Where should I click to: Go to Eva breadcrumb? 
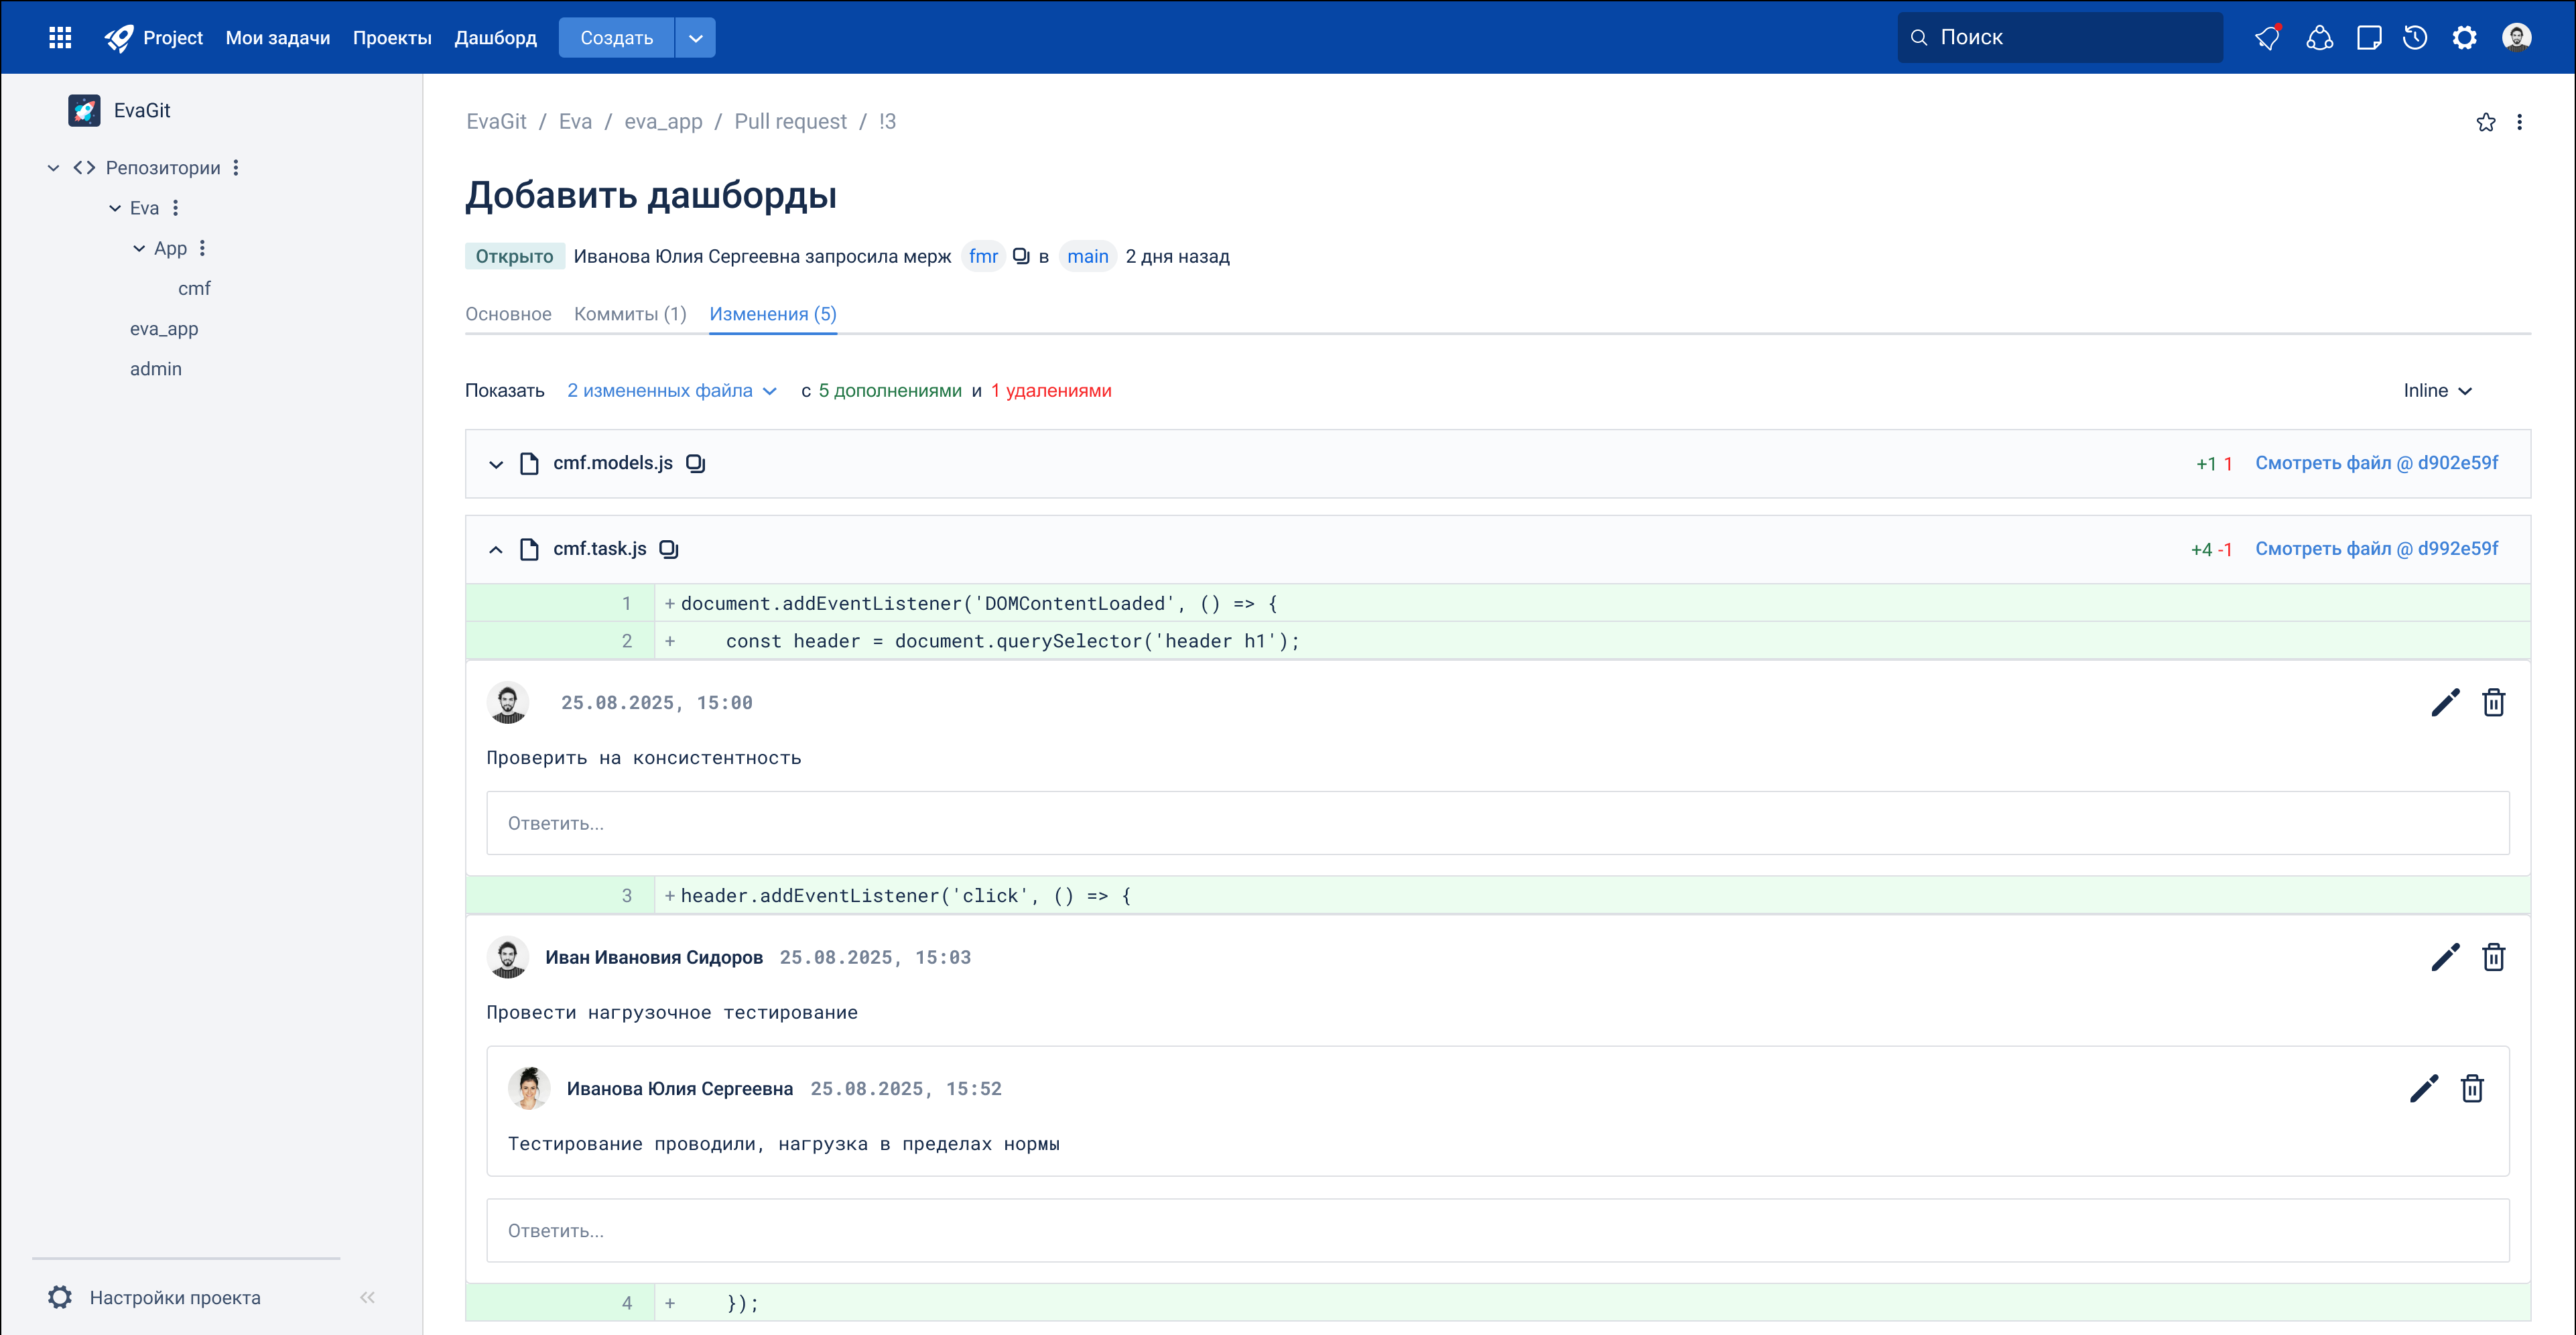pyautogui.click(x=575, y=122)
